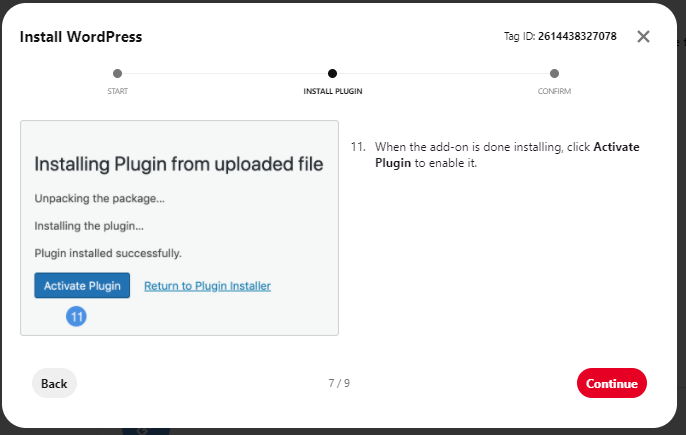This screenshot has height=435, width=686.
Task: Click the 7 / 9 page indicator
Action: point(339,383)
